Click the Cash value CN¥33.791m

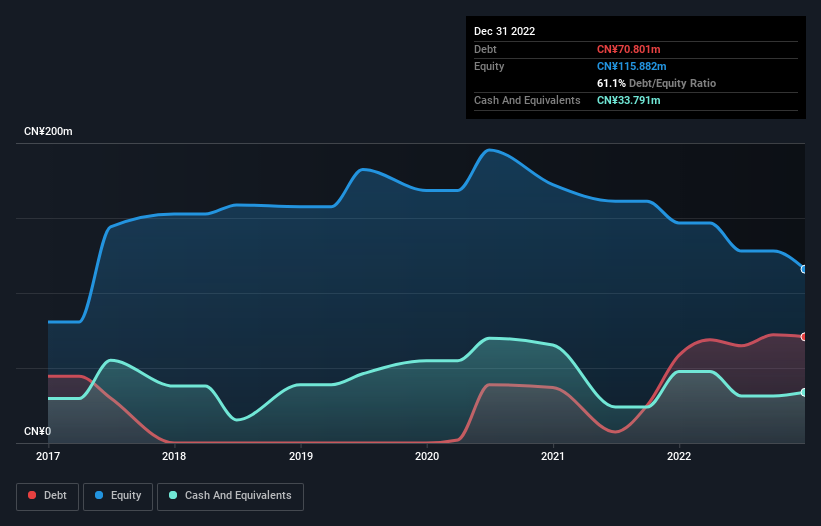[628, 100]
